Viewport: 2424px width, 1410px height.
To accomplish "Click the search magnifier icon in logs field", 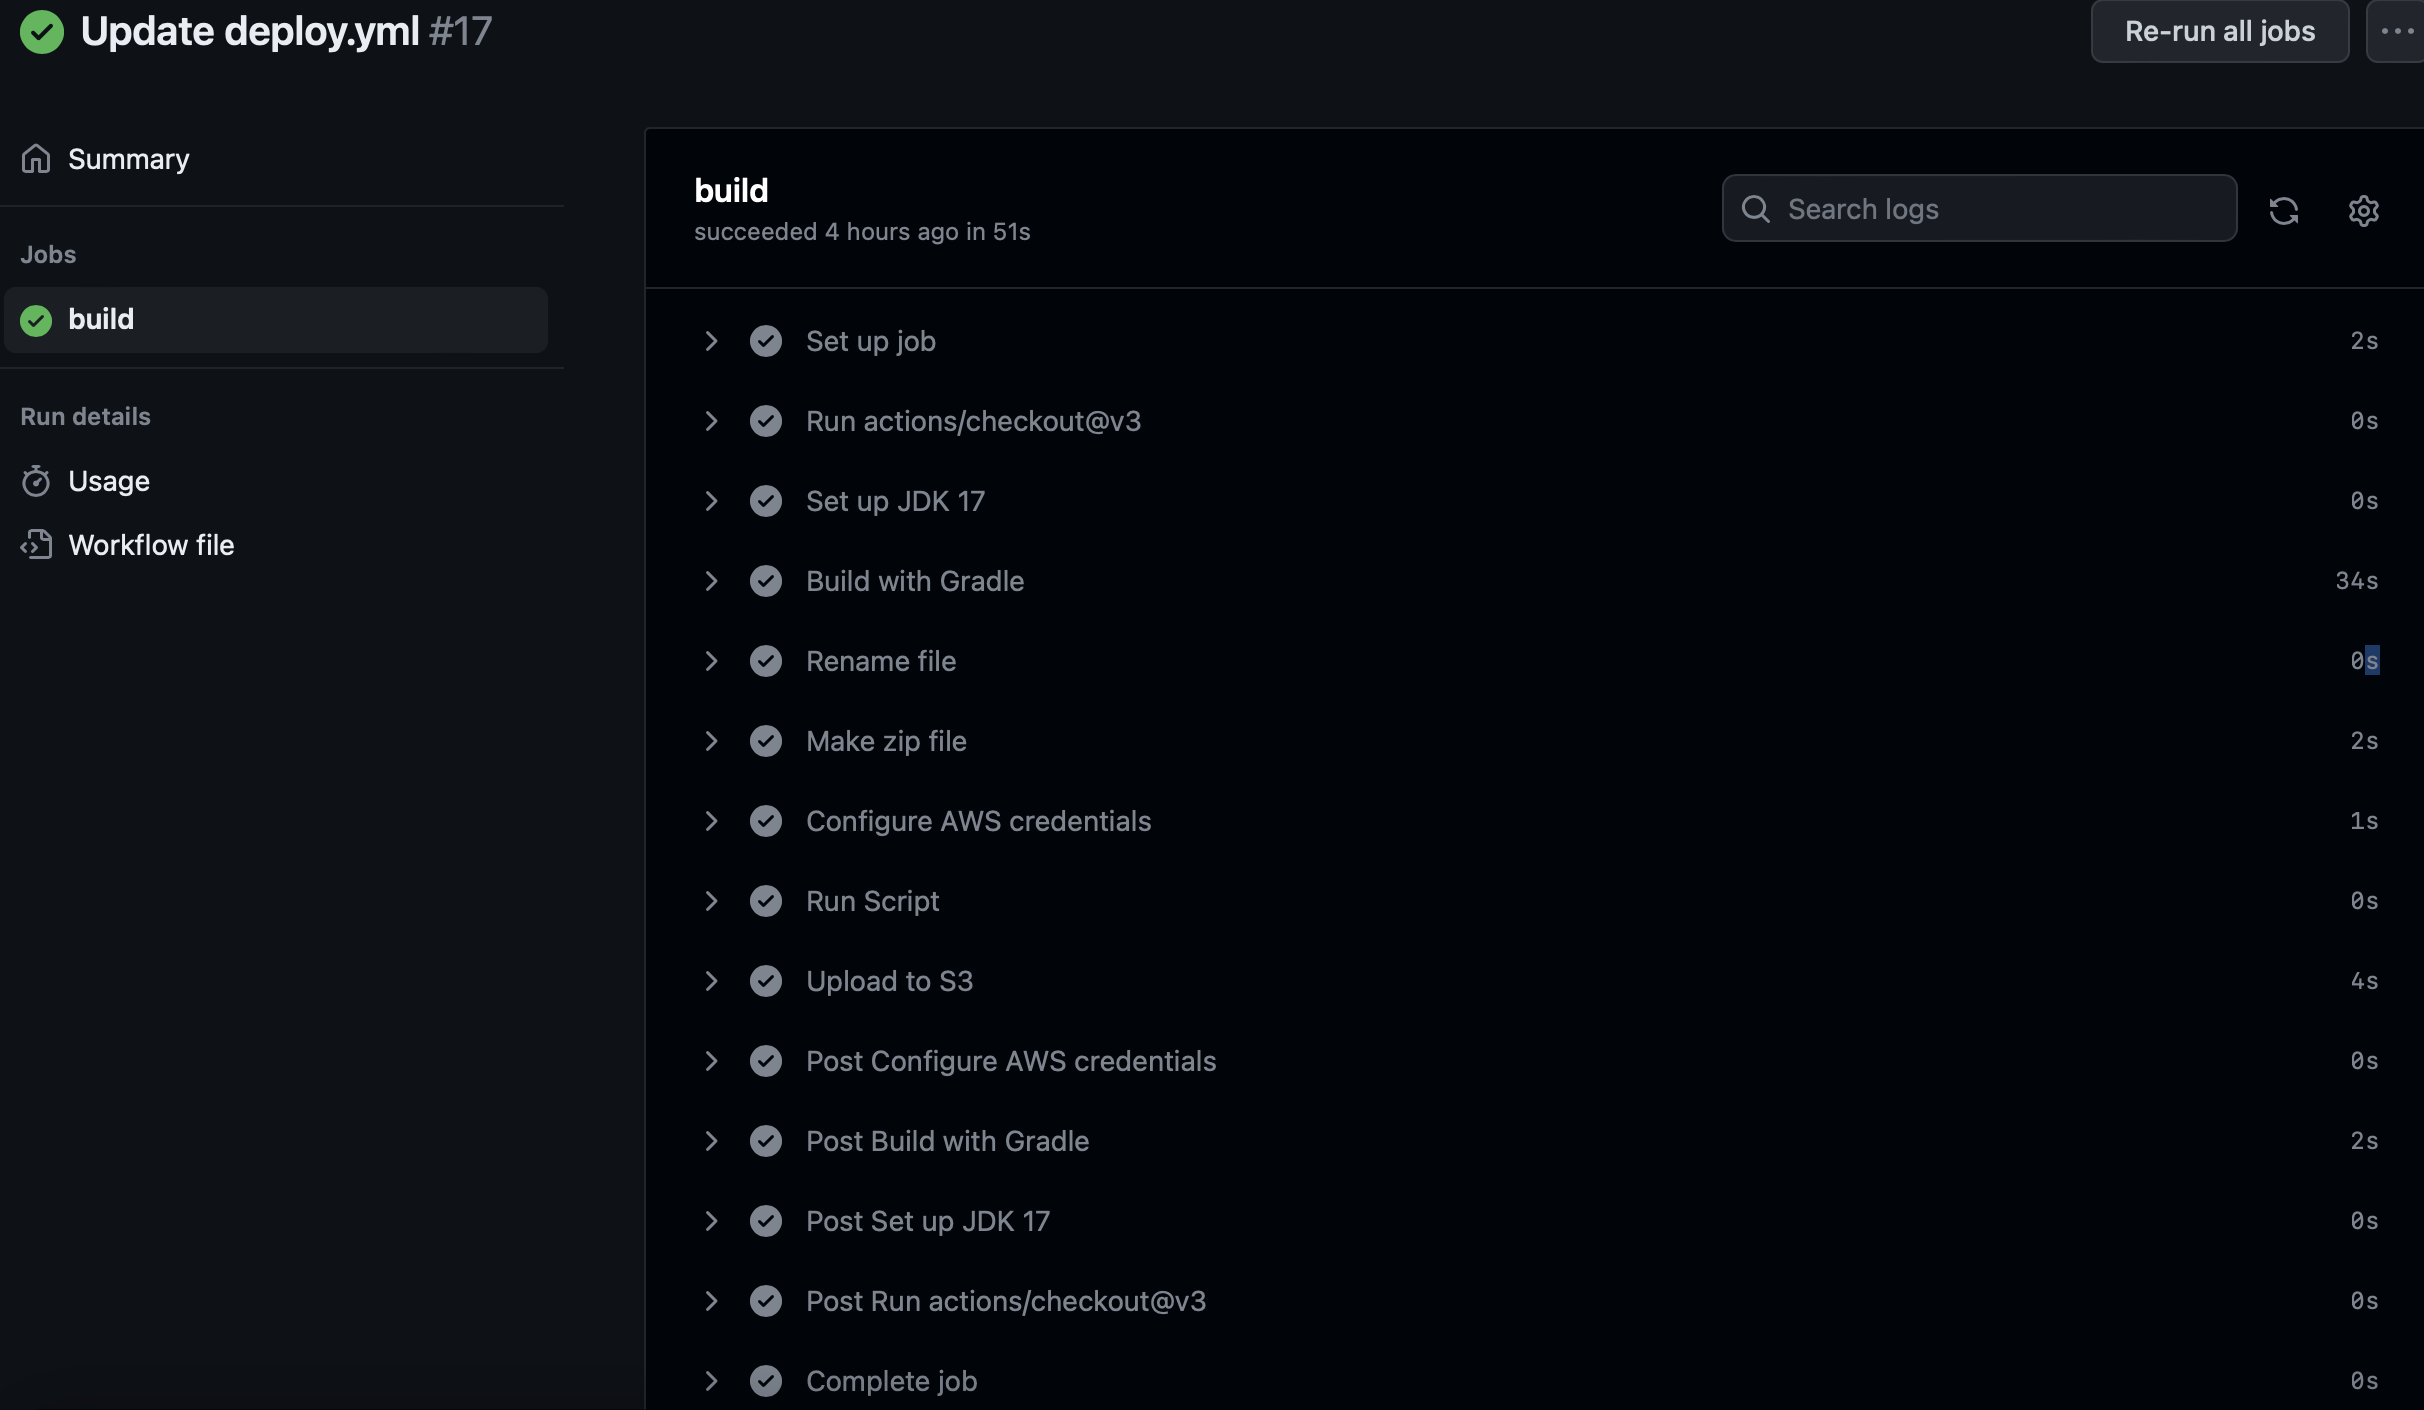I will [1756, 209].
